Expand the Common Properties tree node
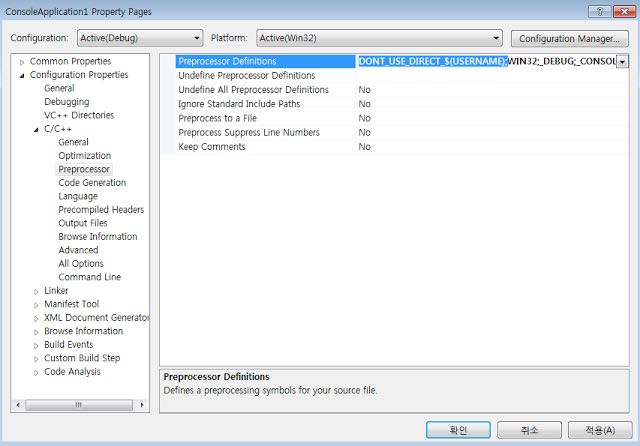Image resolution: width=640 pixels, height=446 pixels. (22, 61)
